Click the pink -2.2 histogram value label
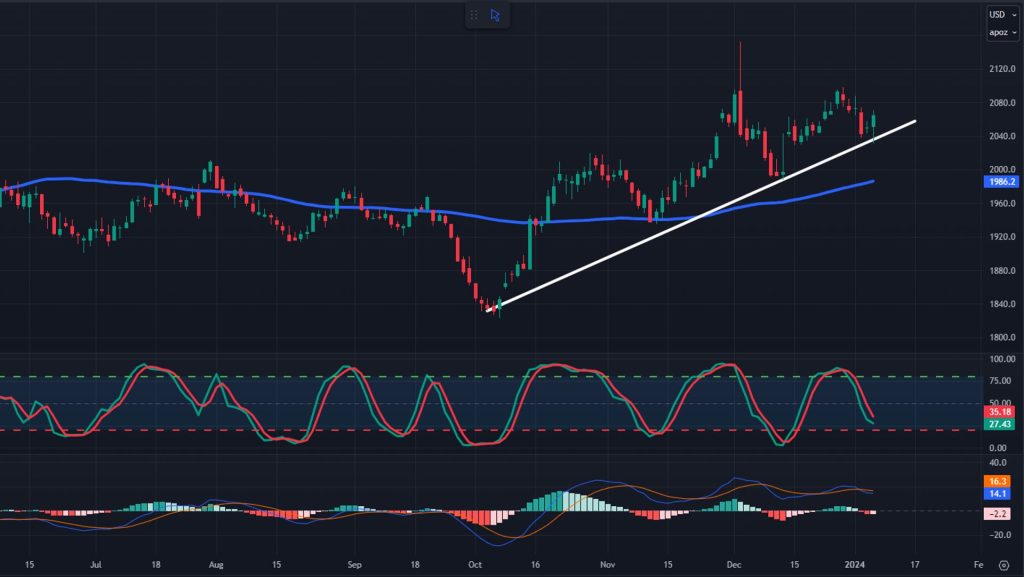 [1000, 514]
